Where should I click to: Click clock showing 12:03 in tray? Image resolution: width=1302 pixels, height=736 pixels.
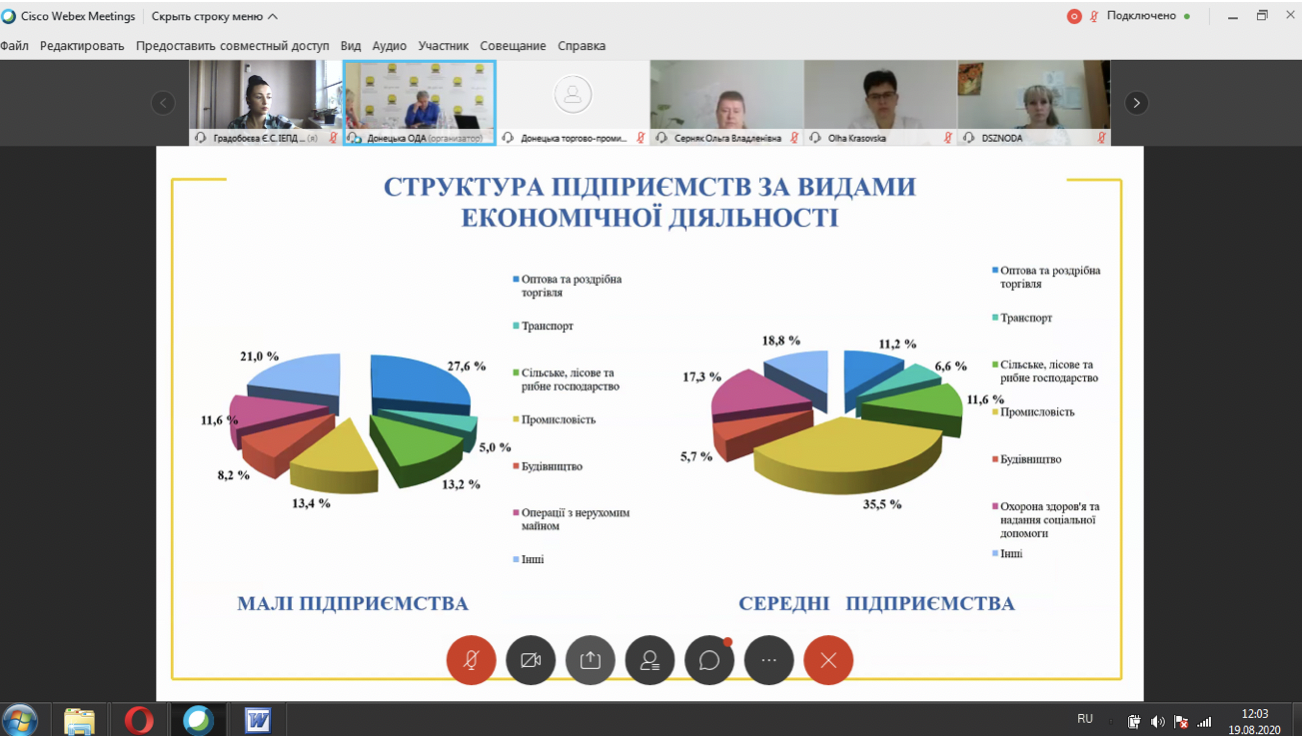(x=1254, y=714)
